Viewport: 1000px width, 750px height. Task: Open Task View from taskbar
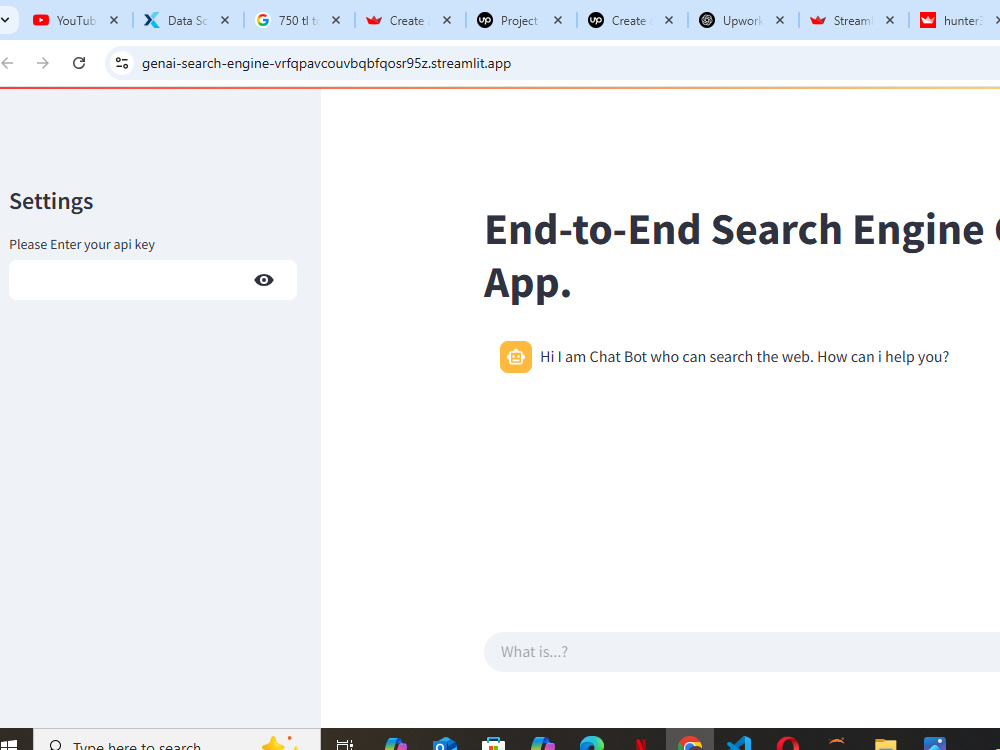point(345,744)
